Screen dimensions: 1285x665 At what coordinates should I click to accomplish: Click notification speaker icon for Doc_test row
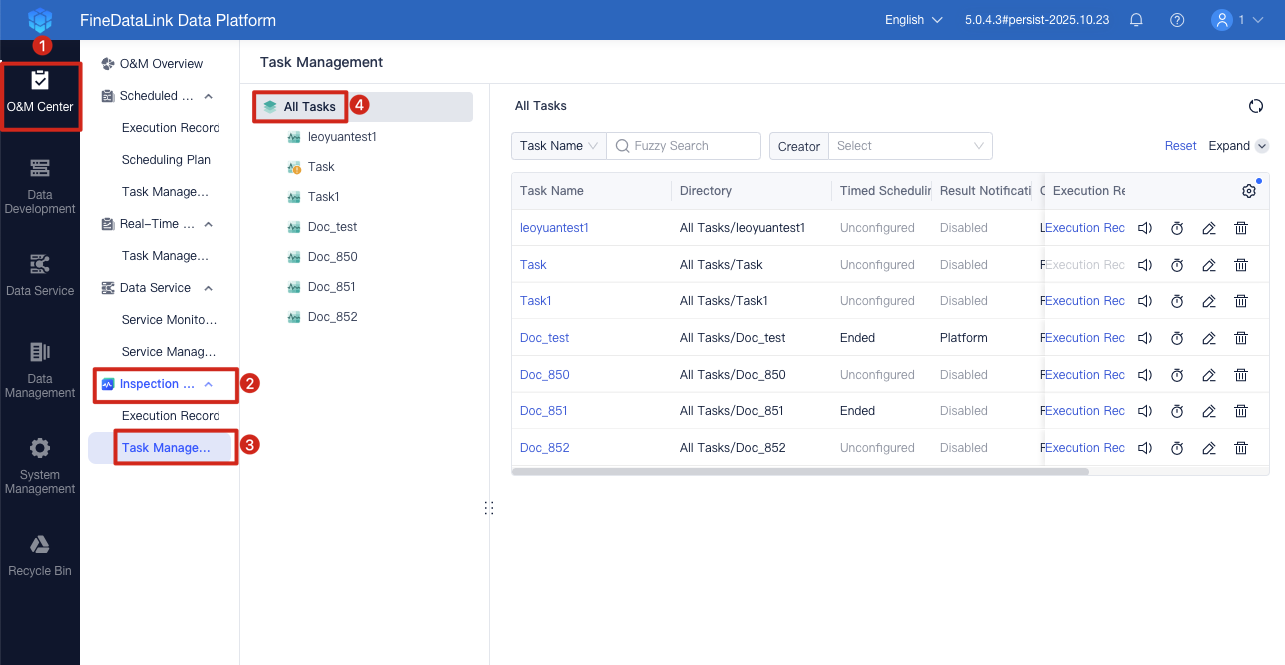tap(1145, 338)
